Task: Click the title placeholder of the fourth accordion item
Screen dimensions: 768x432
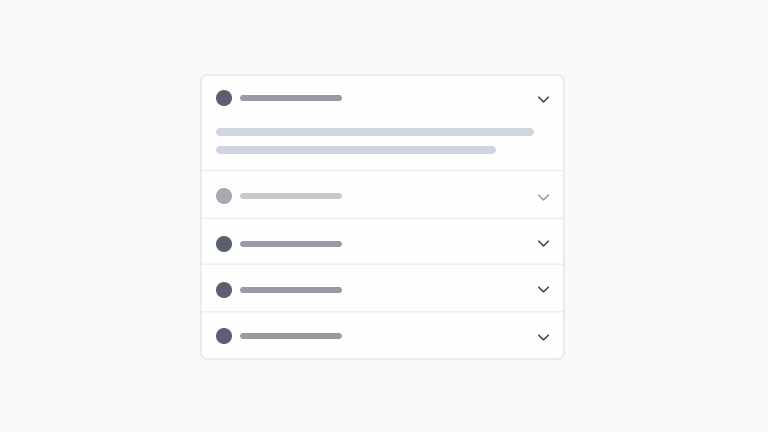Action: point(291,290)
